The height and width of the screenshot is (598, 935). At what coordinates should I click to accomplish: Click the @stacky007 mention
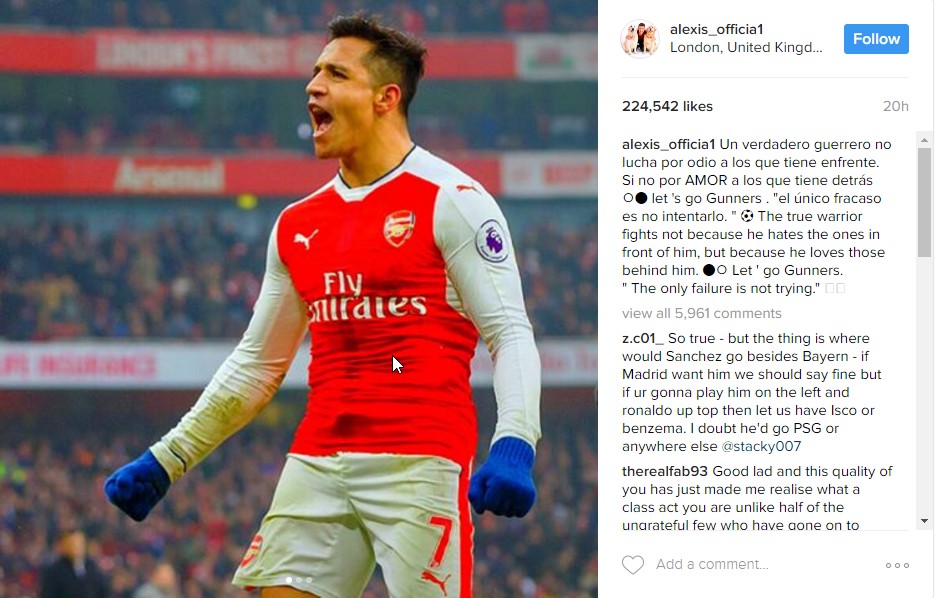click(x=761, y=446)
